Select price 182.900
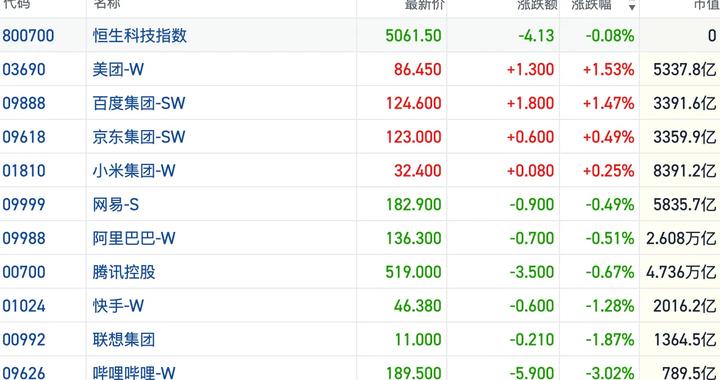 pos(413,204)
